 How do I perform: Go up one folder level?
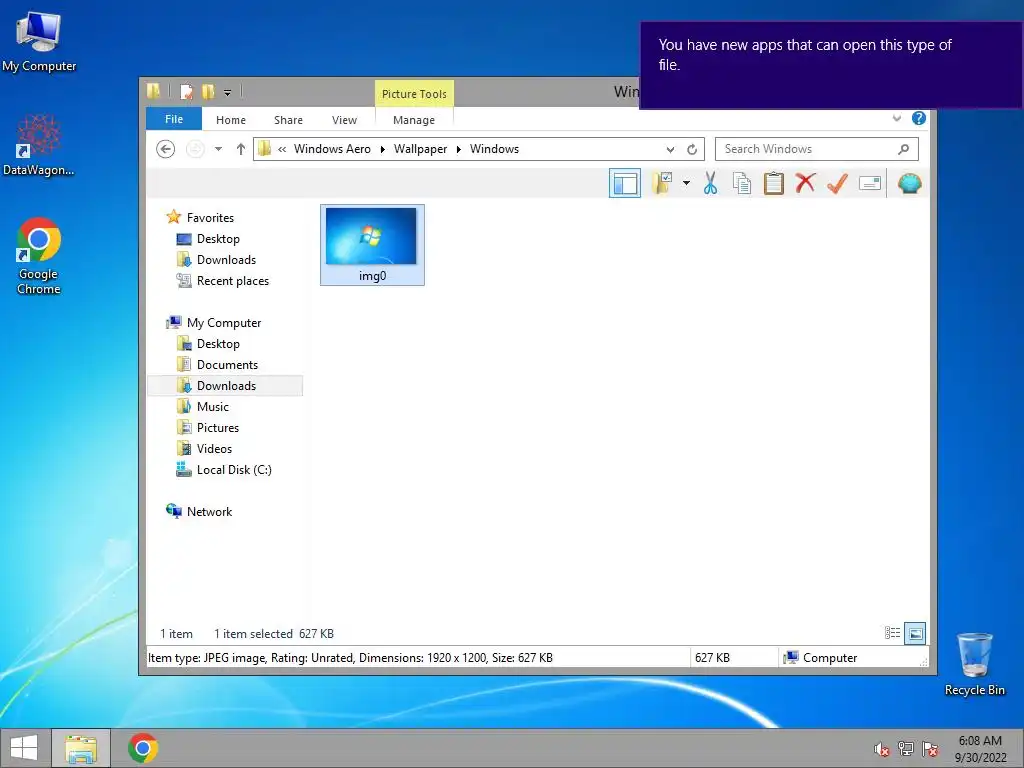(x=241, y=150)
